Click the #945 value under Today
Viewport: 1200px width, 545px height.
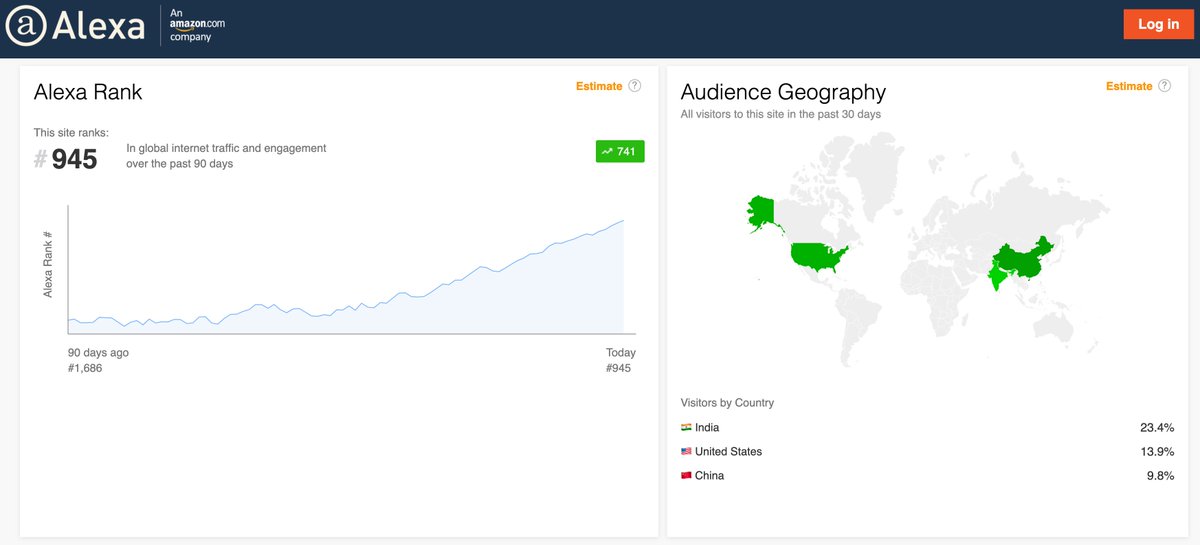click(619, 368)
